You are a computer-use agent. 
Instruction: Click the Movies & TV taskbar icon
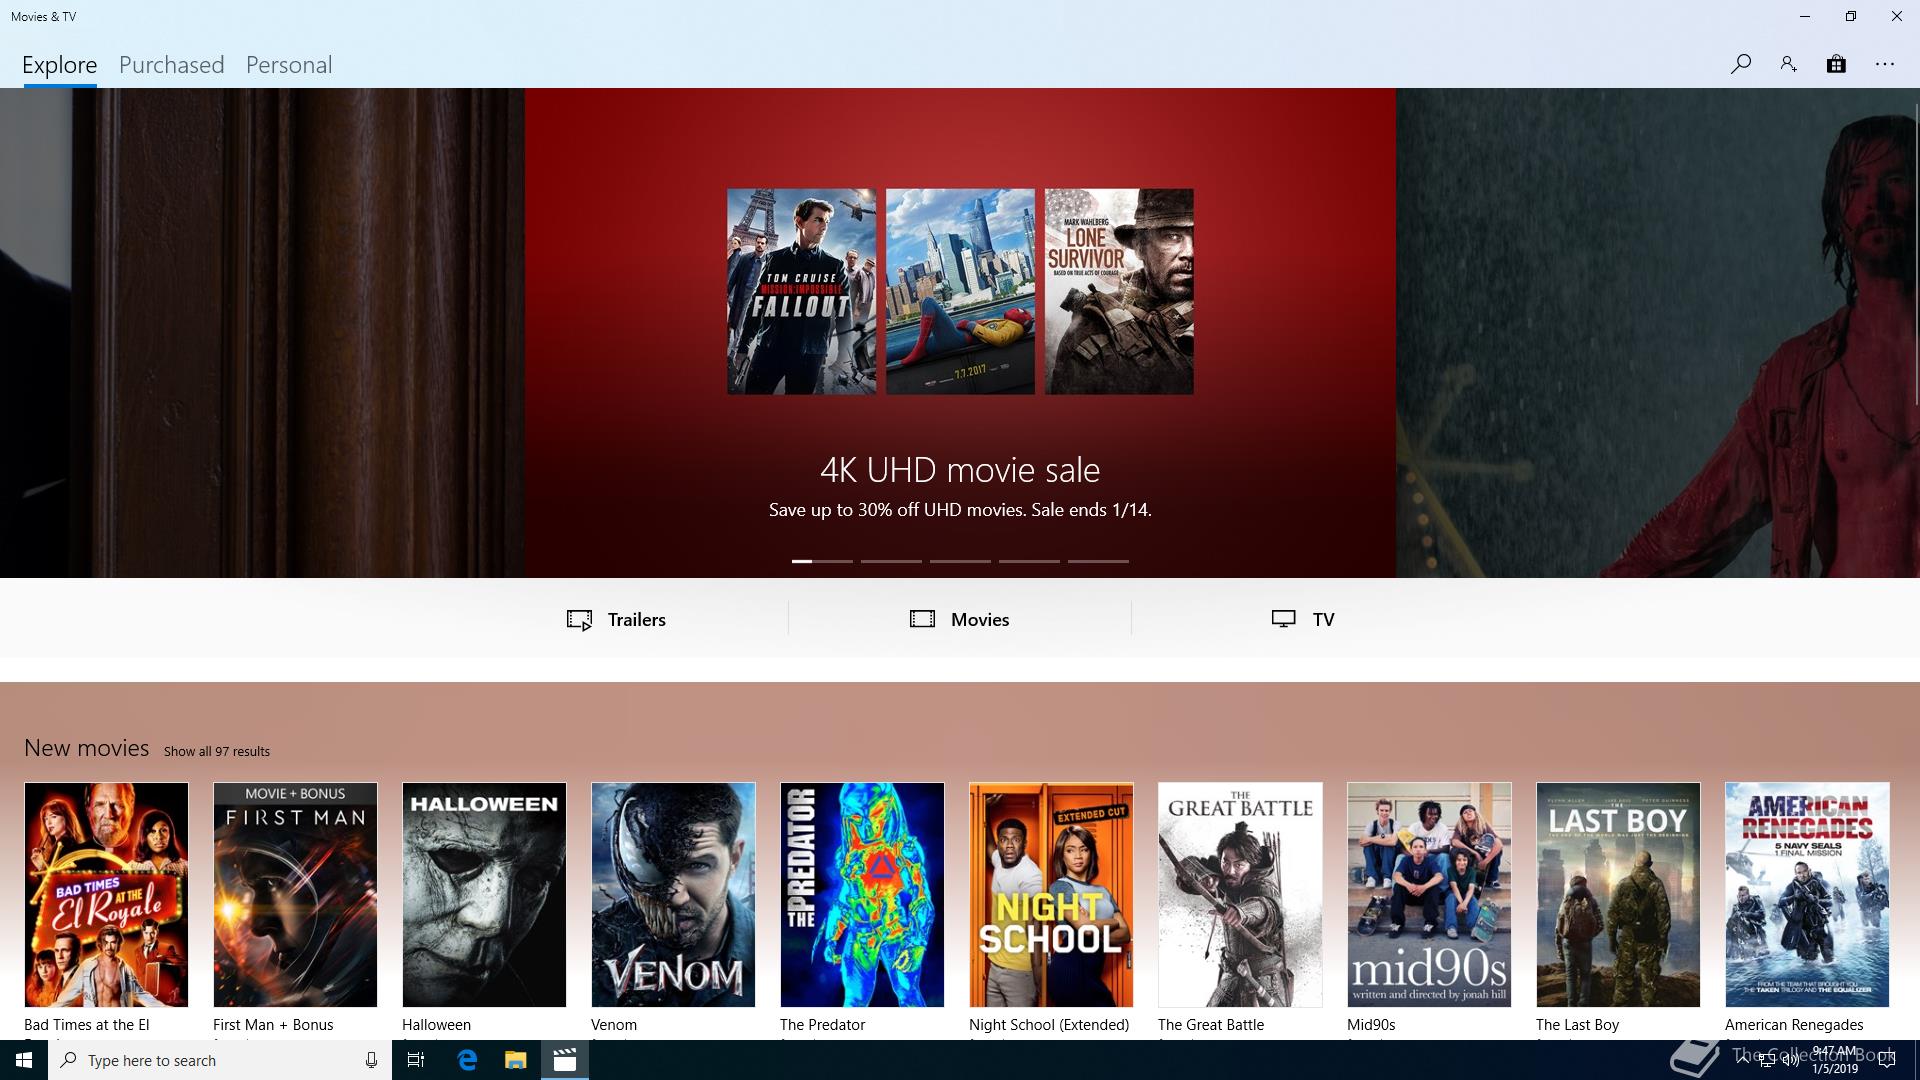(x=565, y=1060)
